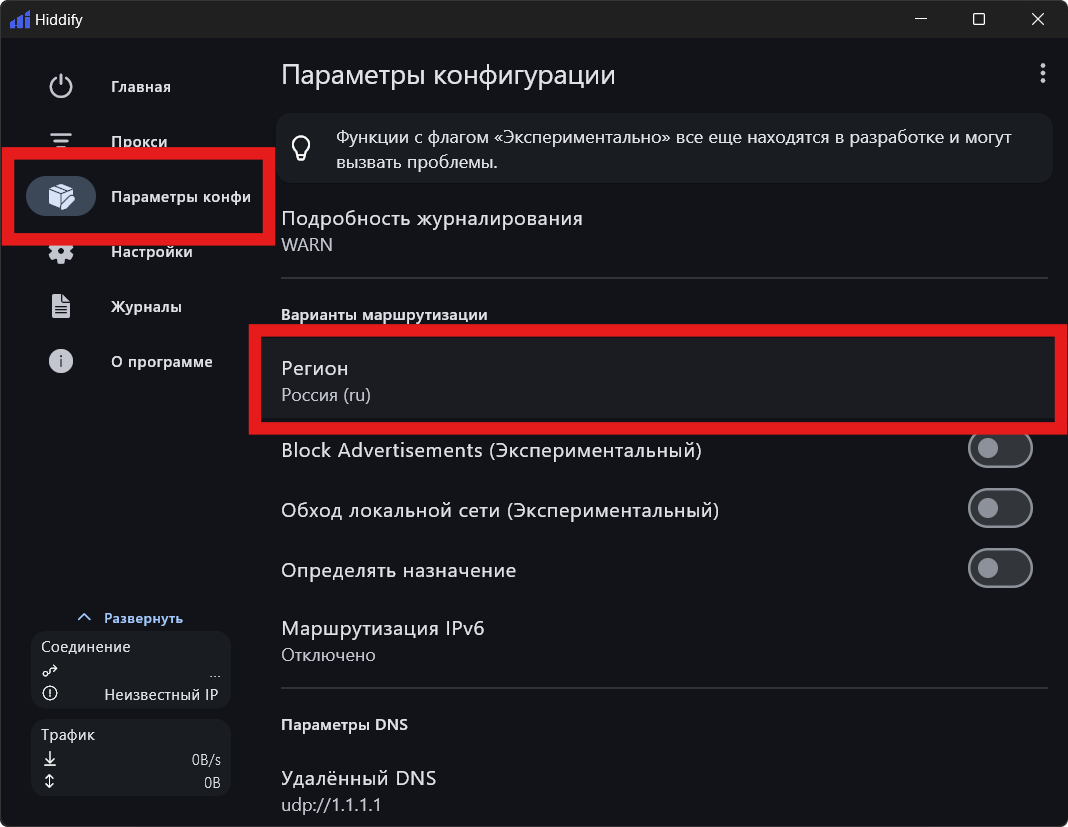Go to the Главная page
This screenshot has width=1068, height=827.
141,87
